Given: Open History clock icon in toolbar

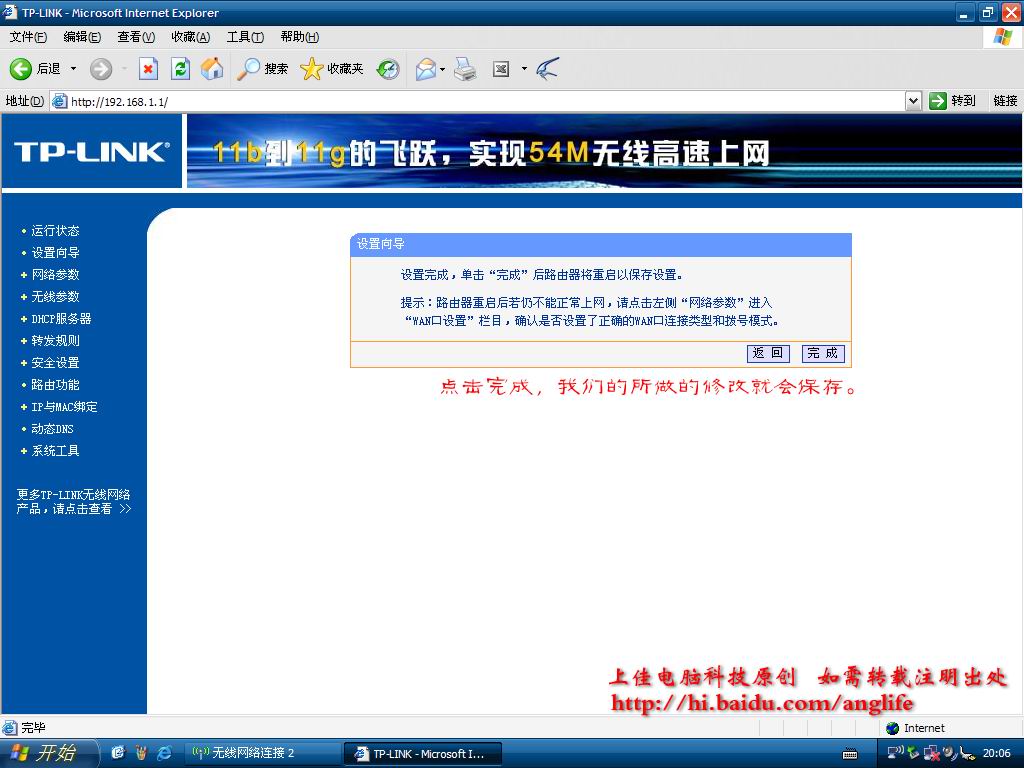Looking at the screenshot, I should click(x=388, y=69).
